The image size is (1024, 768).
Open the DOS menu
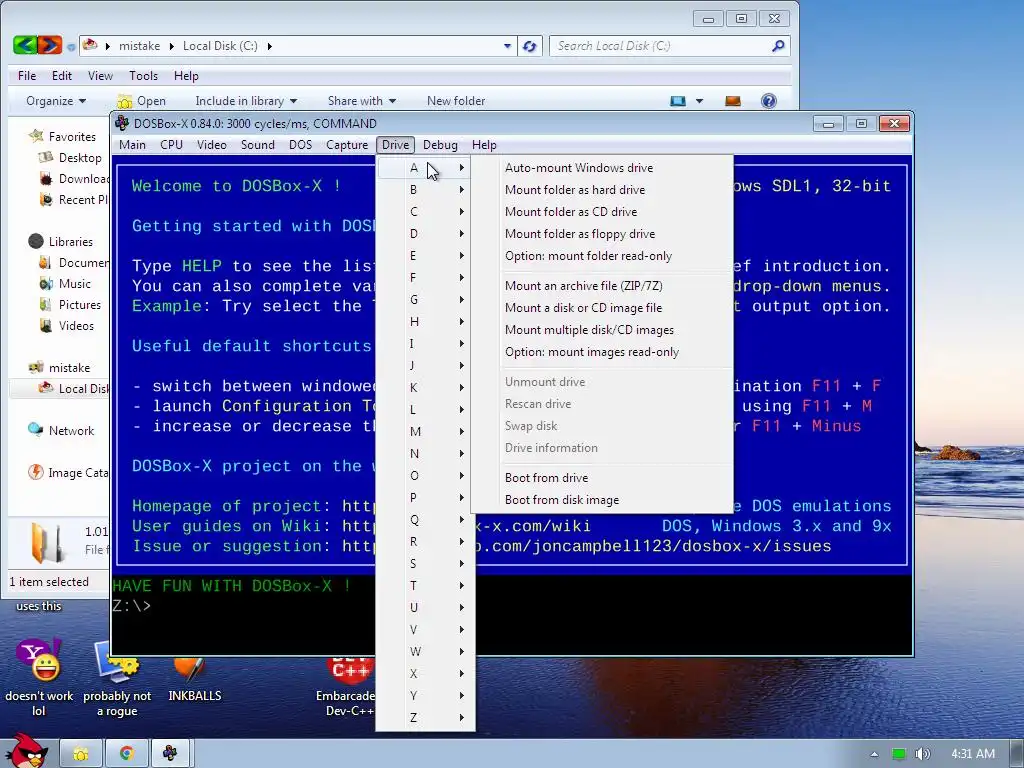[x=300, y=145]
